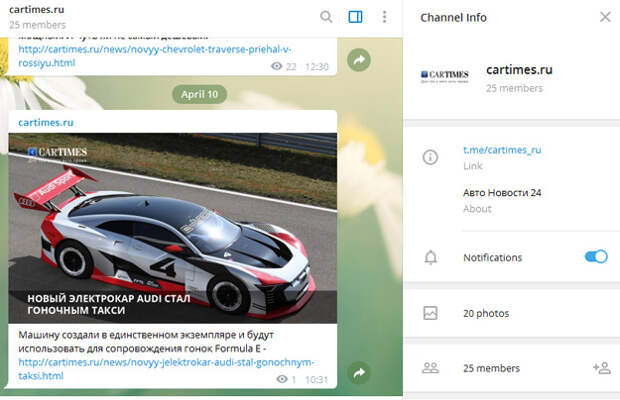
Task: Click the photos picture icon
Action: pos(430,313)
